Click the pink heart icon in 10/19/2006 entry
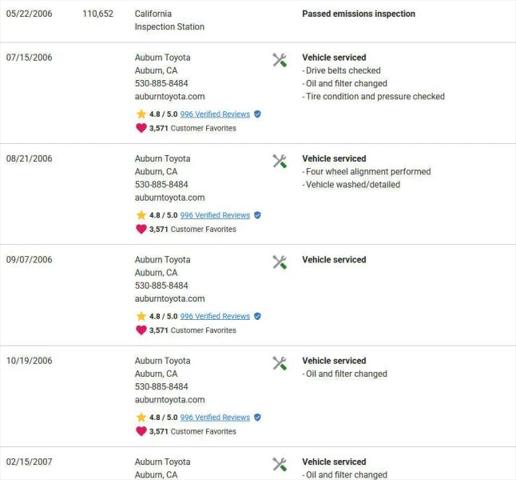The width and height of the screenshot is (516, 480). click(141, 431)
